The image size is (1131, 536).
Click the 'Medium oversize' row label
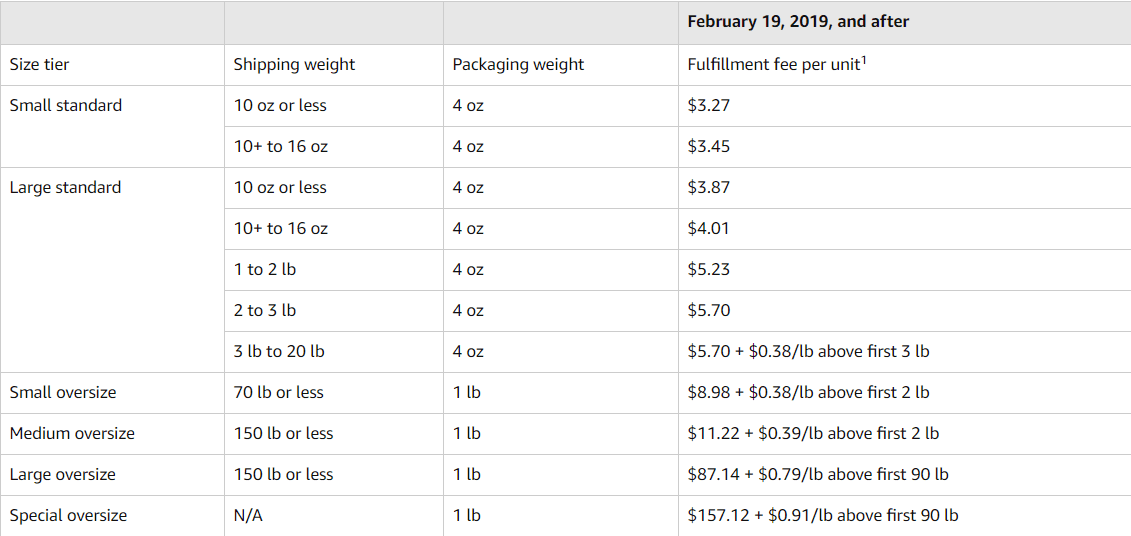72,433
